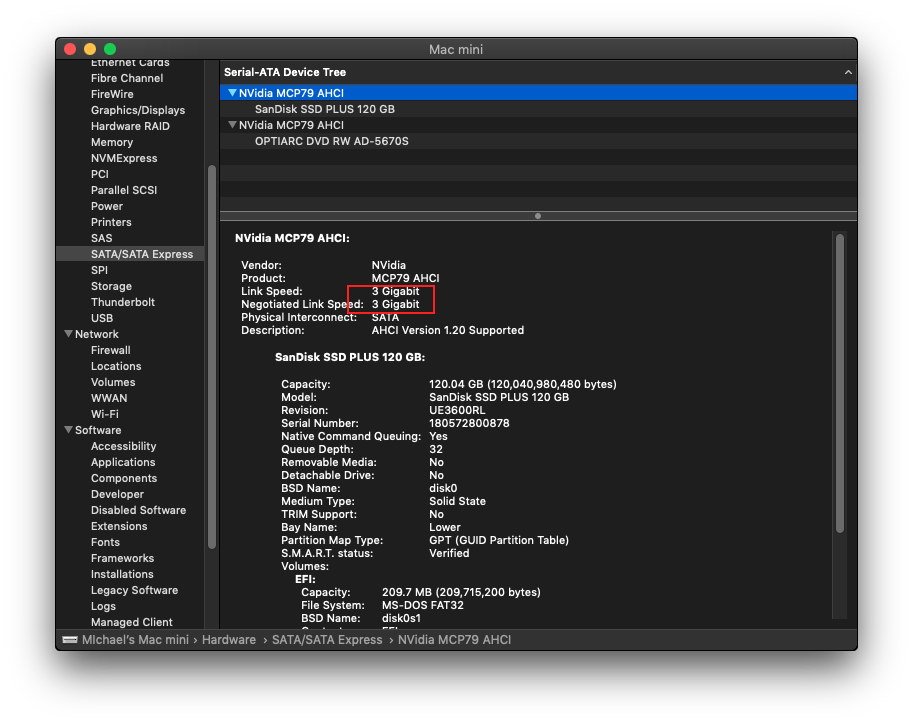Open FireWire in the sidebar

(x=112, y=94)
